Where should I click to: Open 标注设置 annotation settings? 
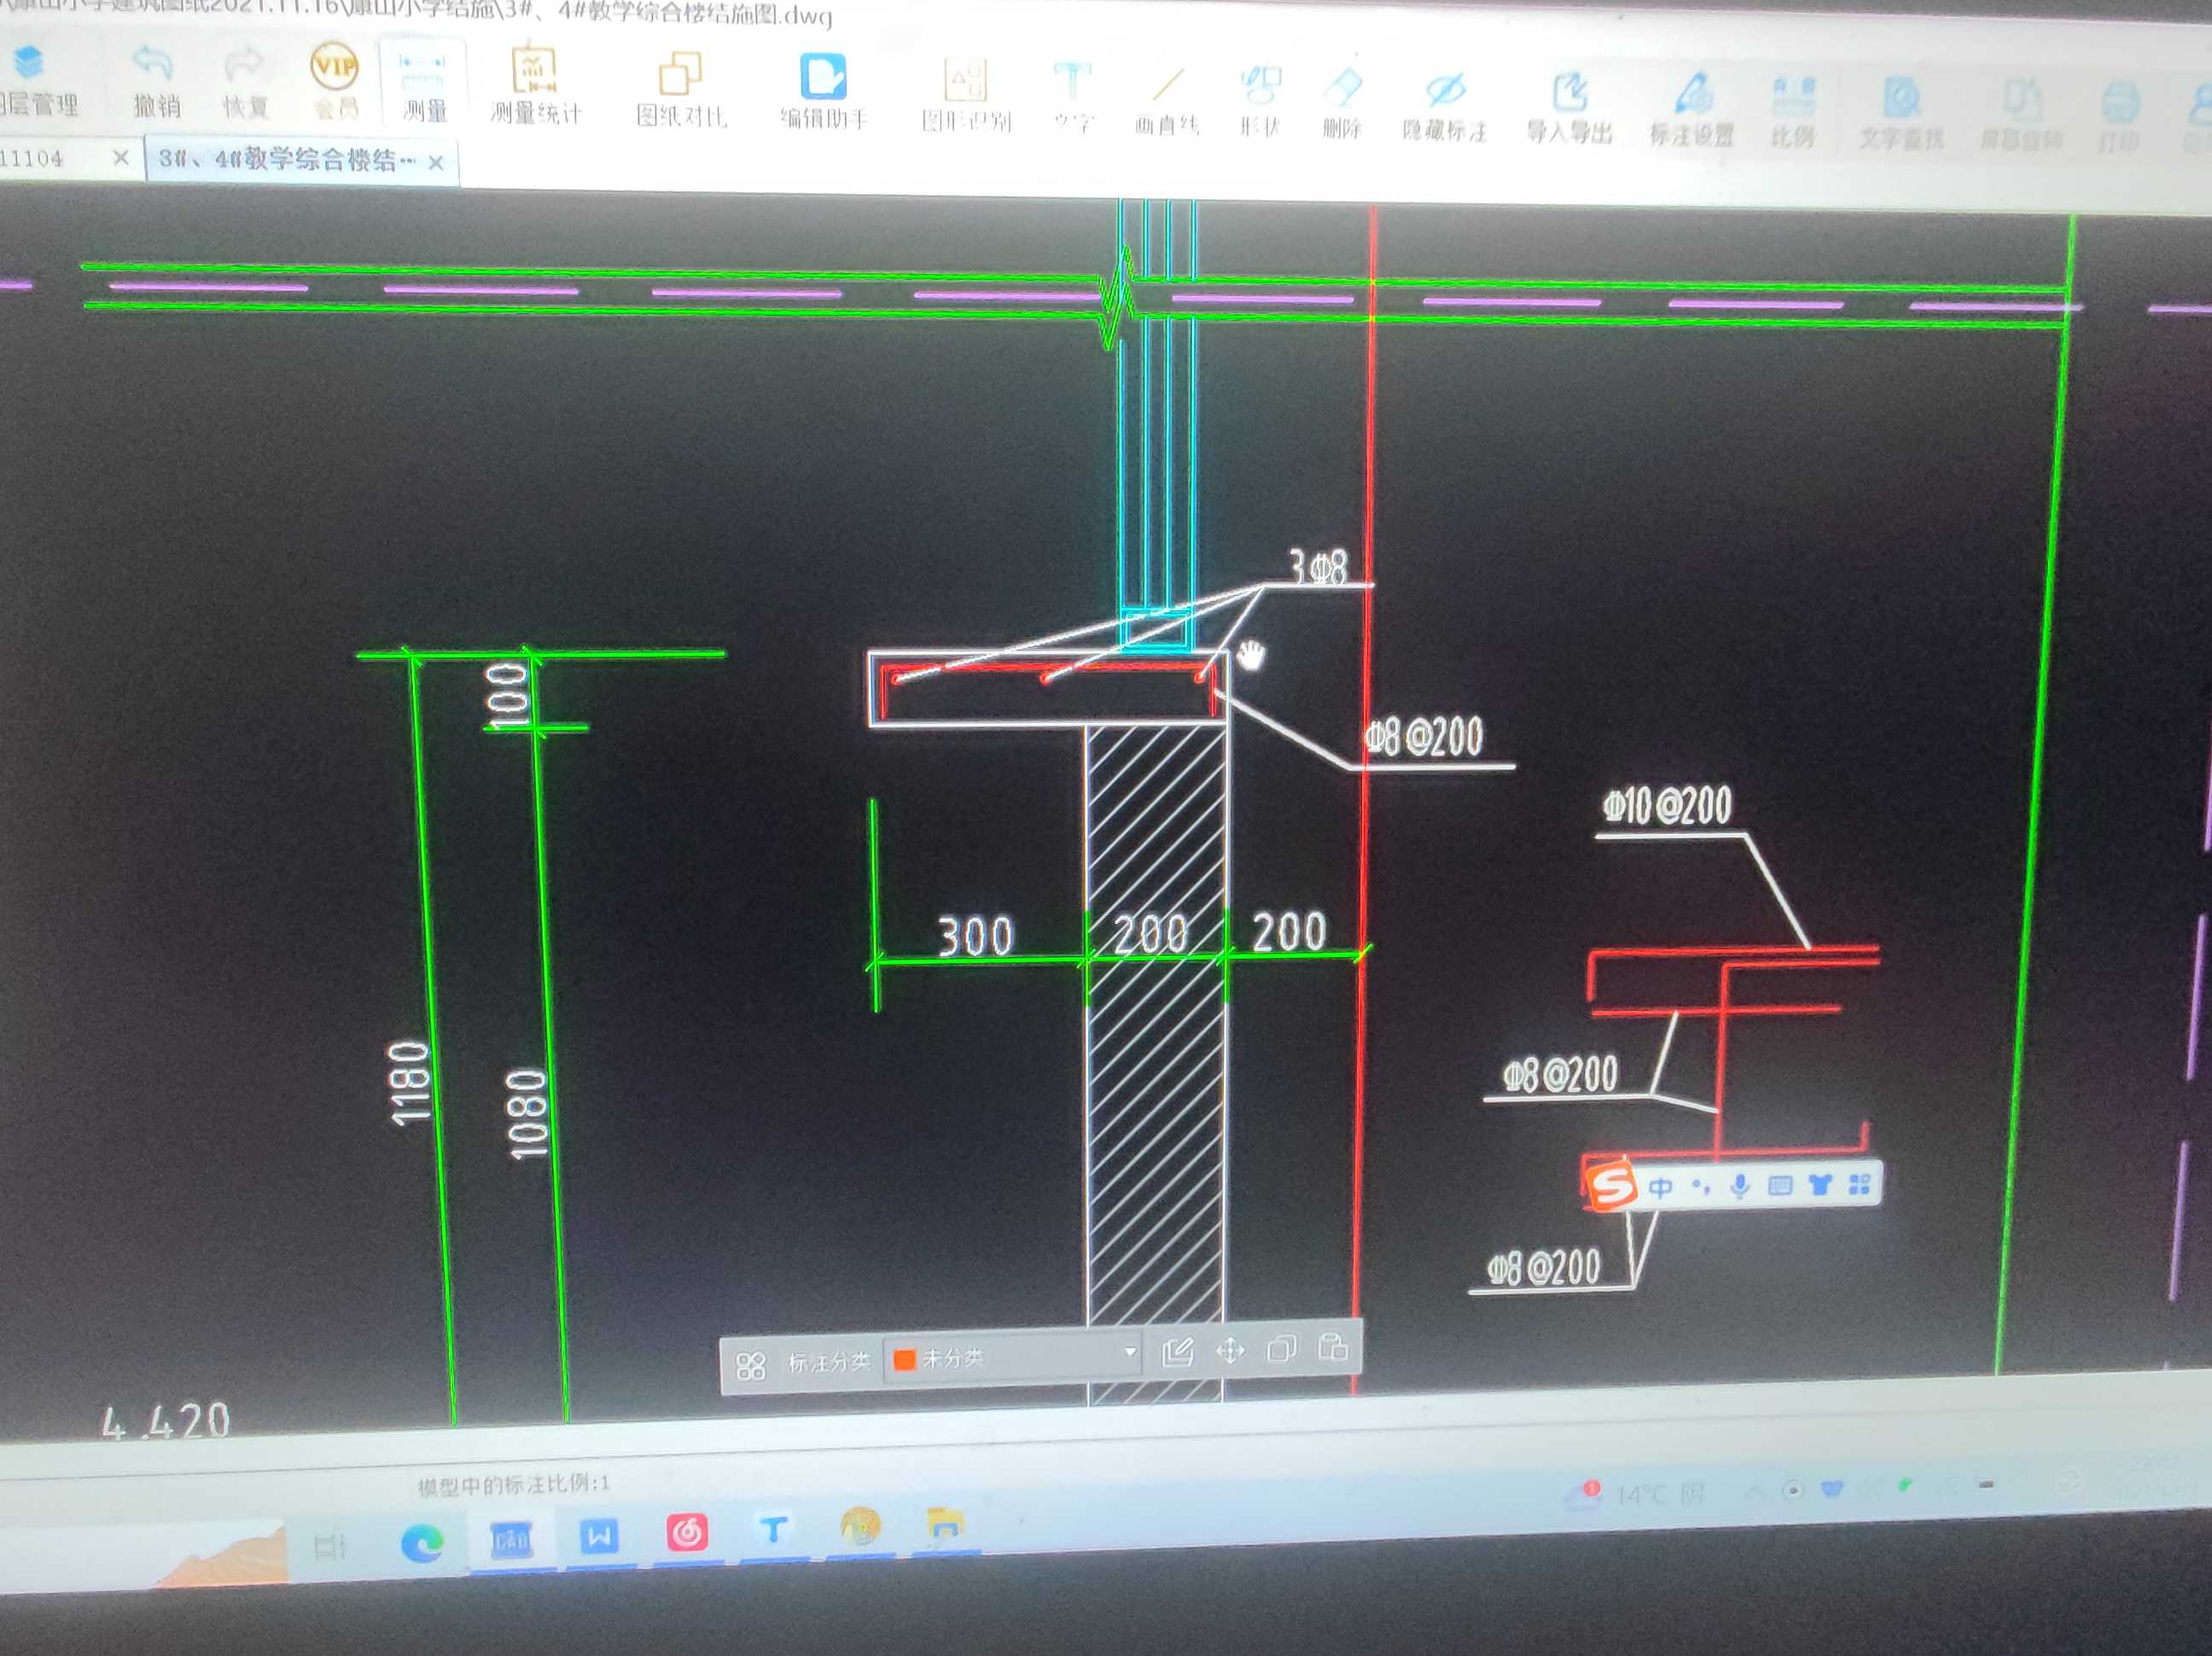(1692, 110)
